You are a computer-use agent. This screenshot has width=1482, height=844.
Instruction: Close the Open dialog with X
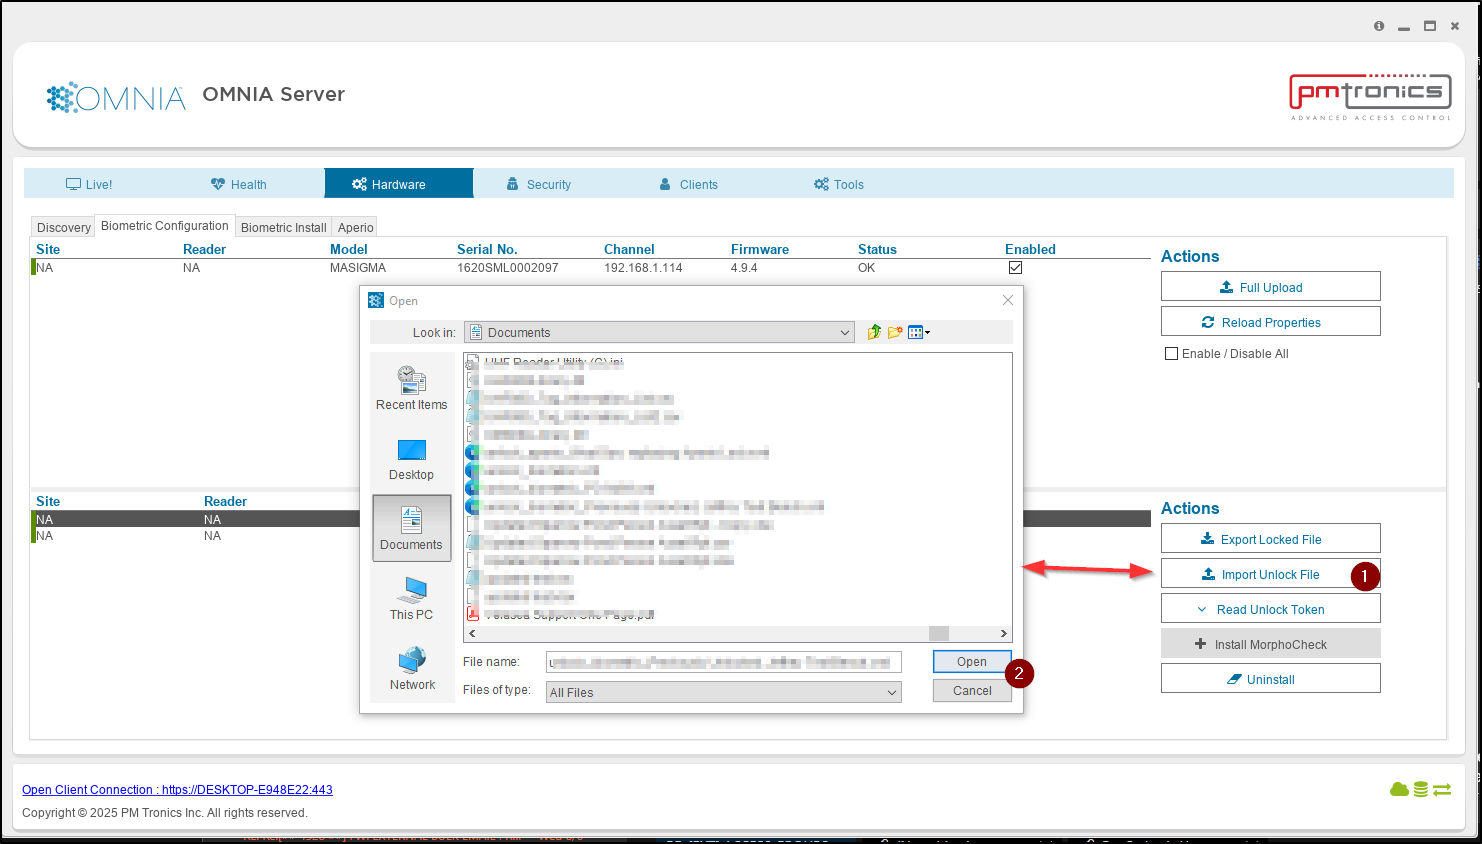pos(1008,300)
